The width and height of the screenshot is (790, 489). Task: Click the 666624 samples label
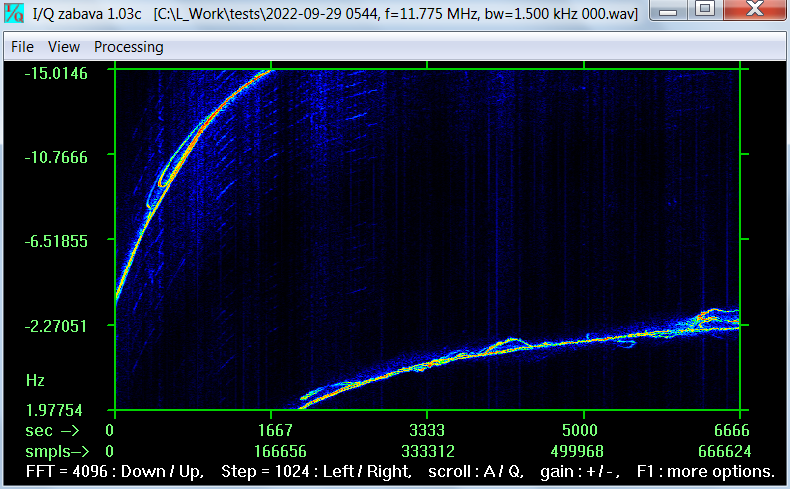point(725,451)
